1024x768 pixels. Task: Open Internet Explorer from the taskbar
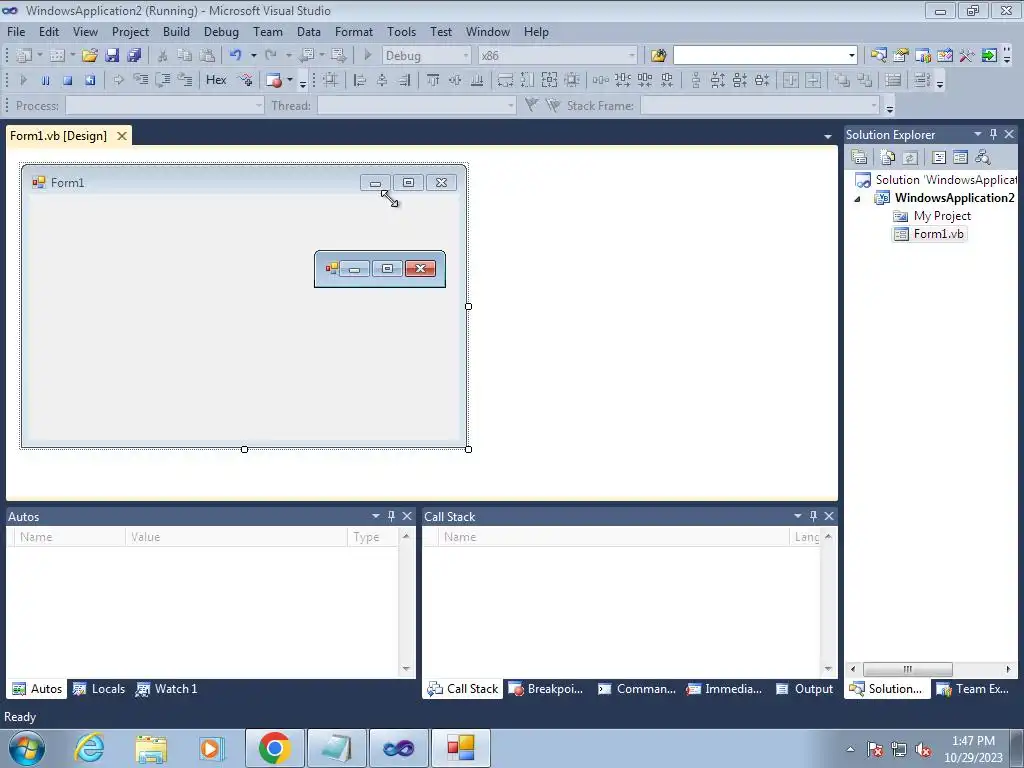point(89,748)
